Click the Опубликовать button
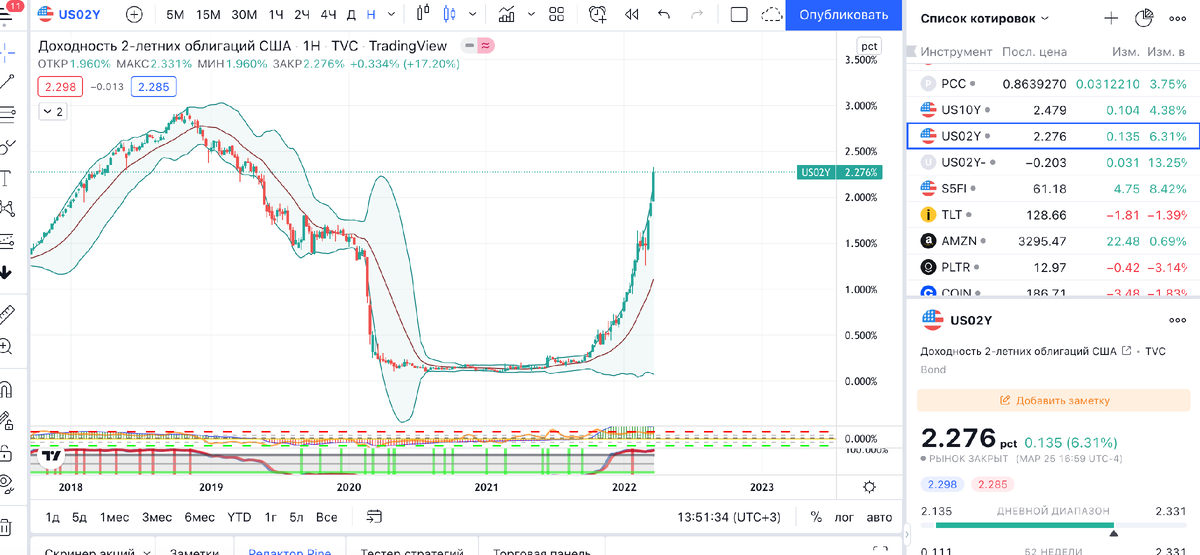 coord(844,15)
